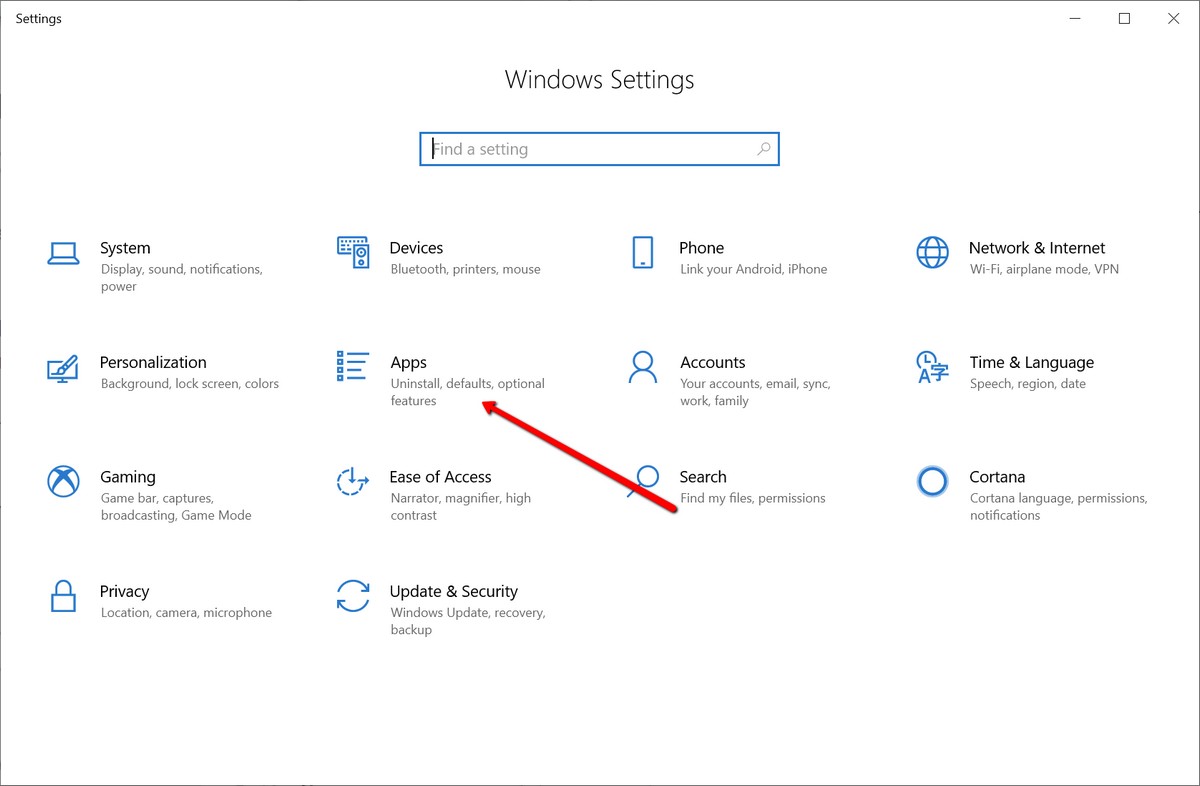The width and height of the screenshot is (1200, 786).
Task: Open the Personalization paintbrush icon
Action: [x=63, y=369]
